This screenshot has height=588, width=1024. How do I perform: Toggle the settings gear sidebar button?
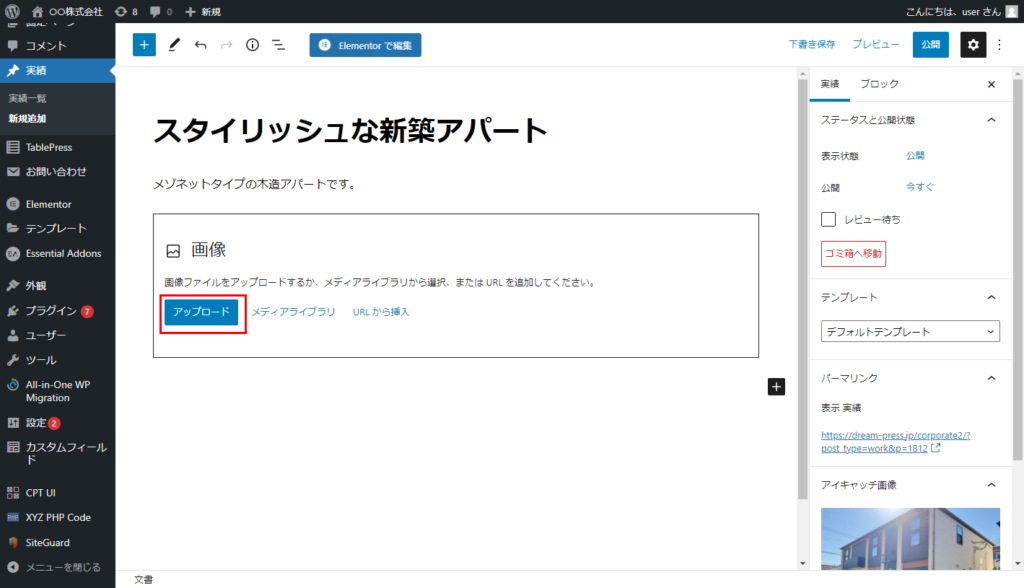[973, 45]
